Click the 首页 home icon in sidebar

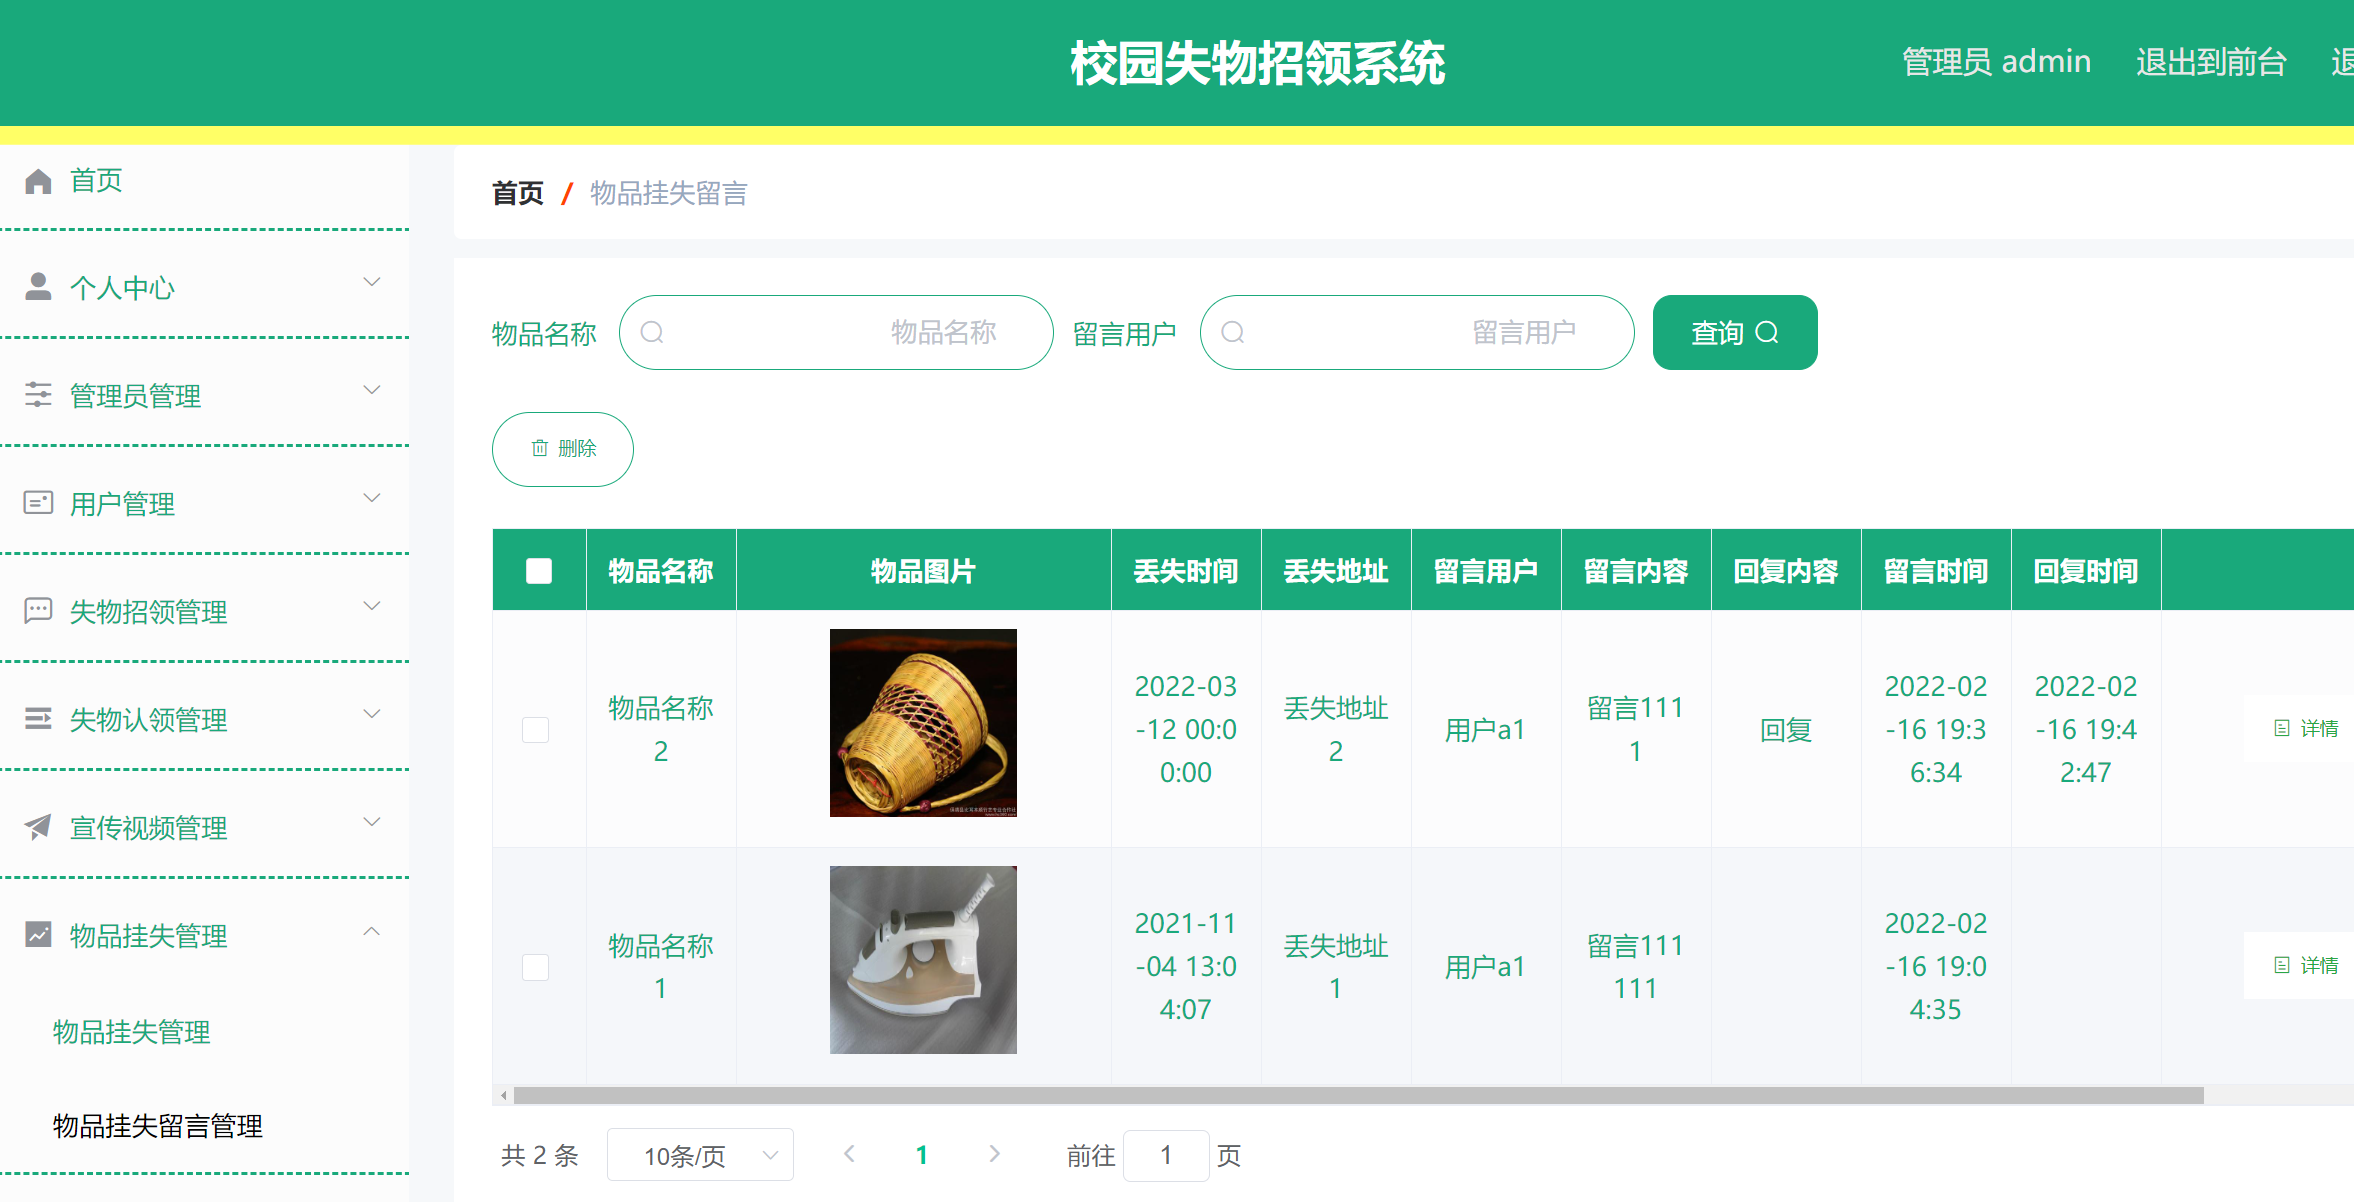(x=38, y=181)
